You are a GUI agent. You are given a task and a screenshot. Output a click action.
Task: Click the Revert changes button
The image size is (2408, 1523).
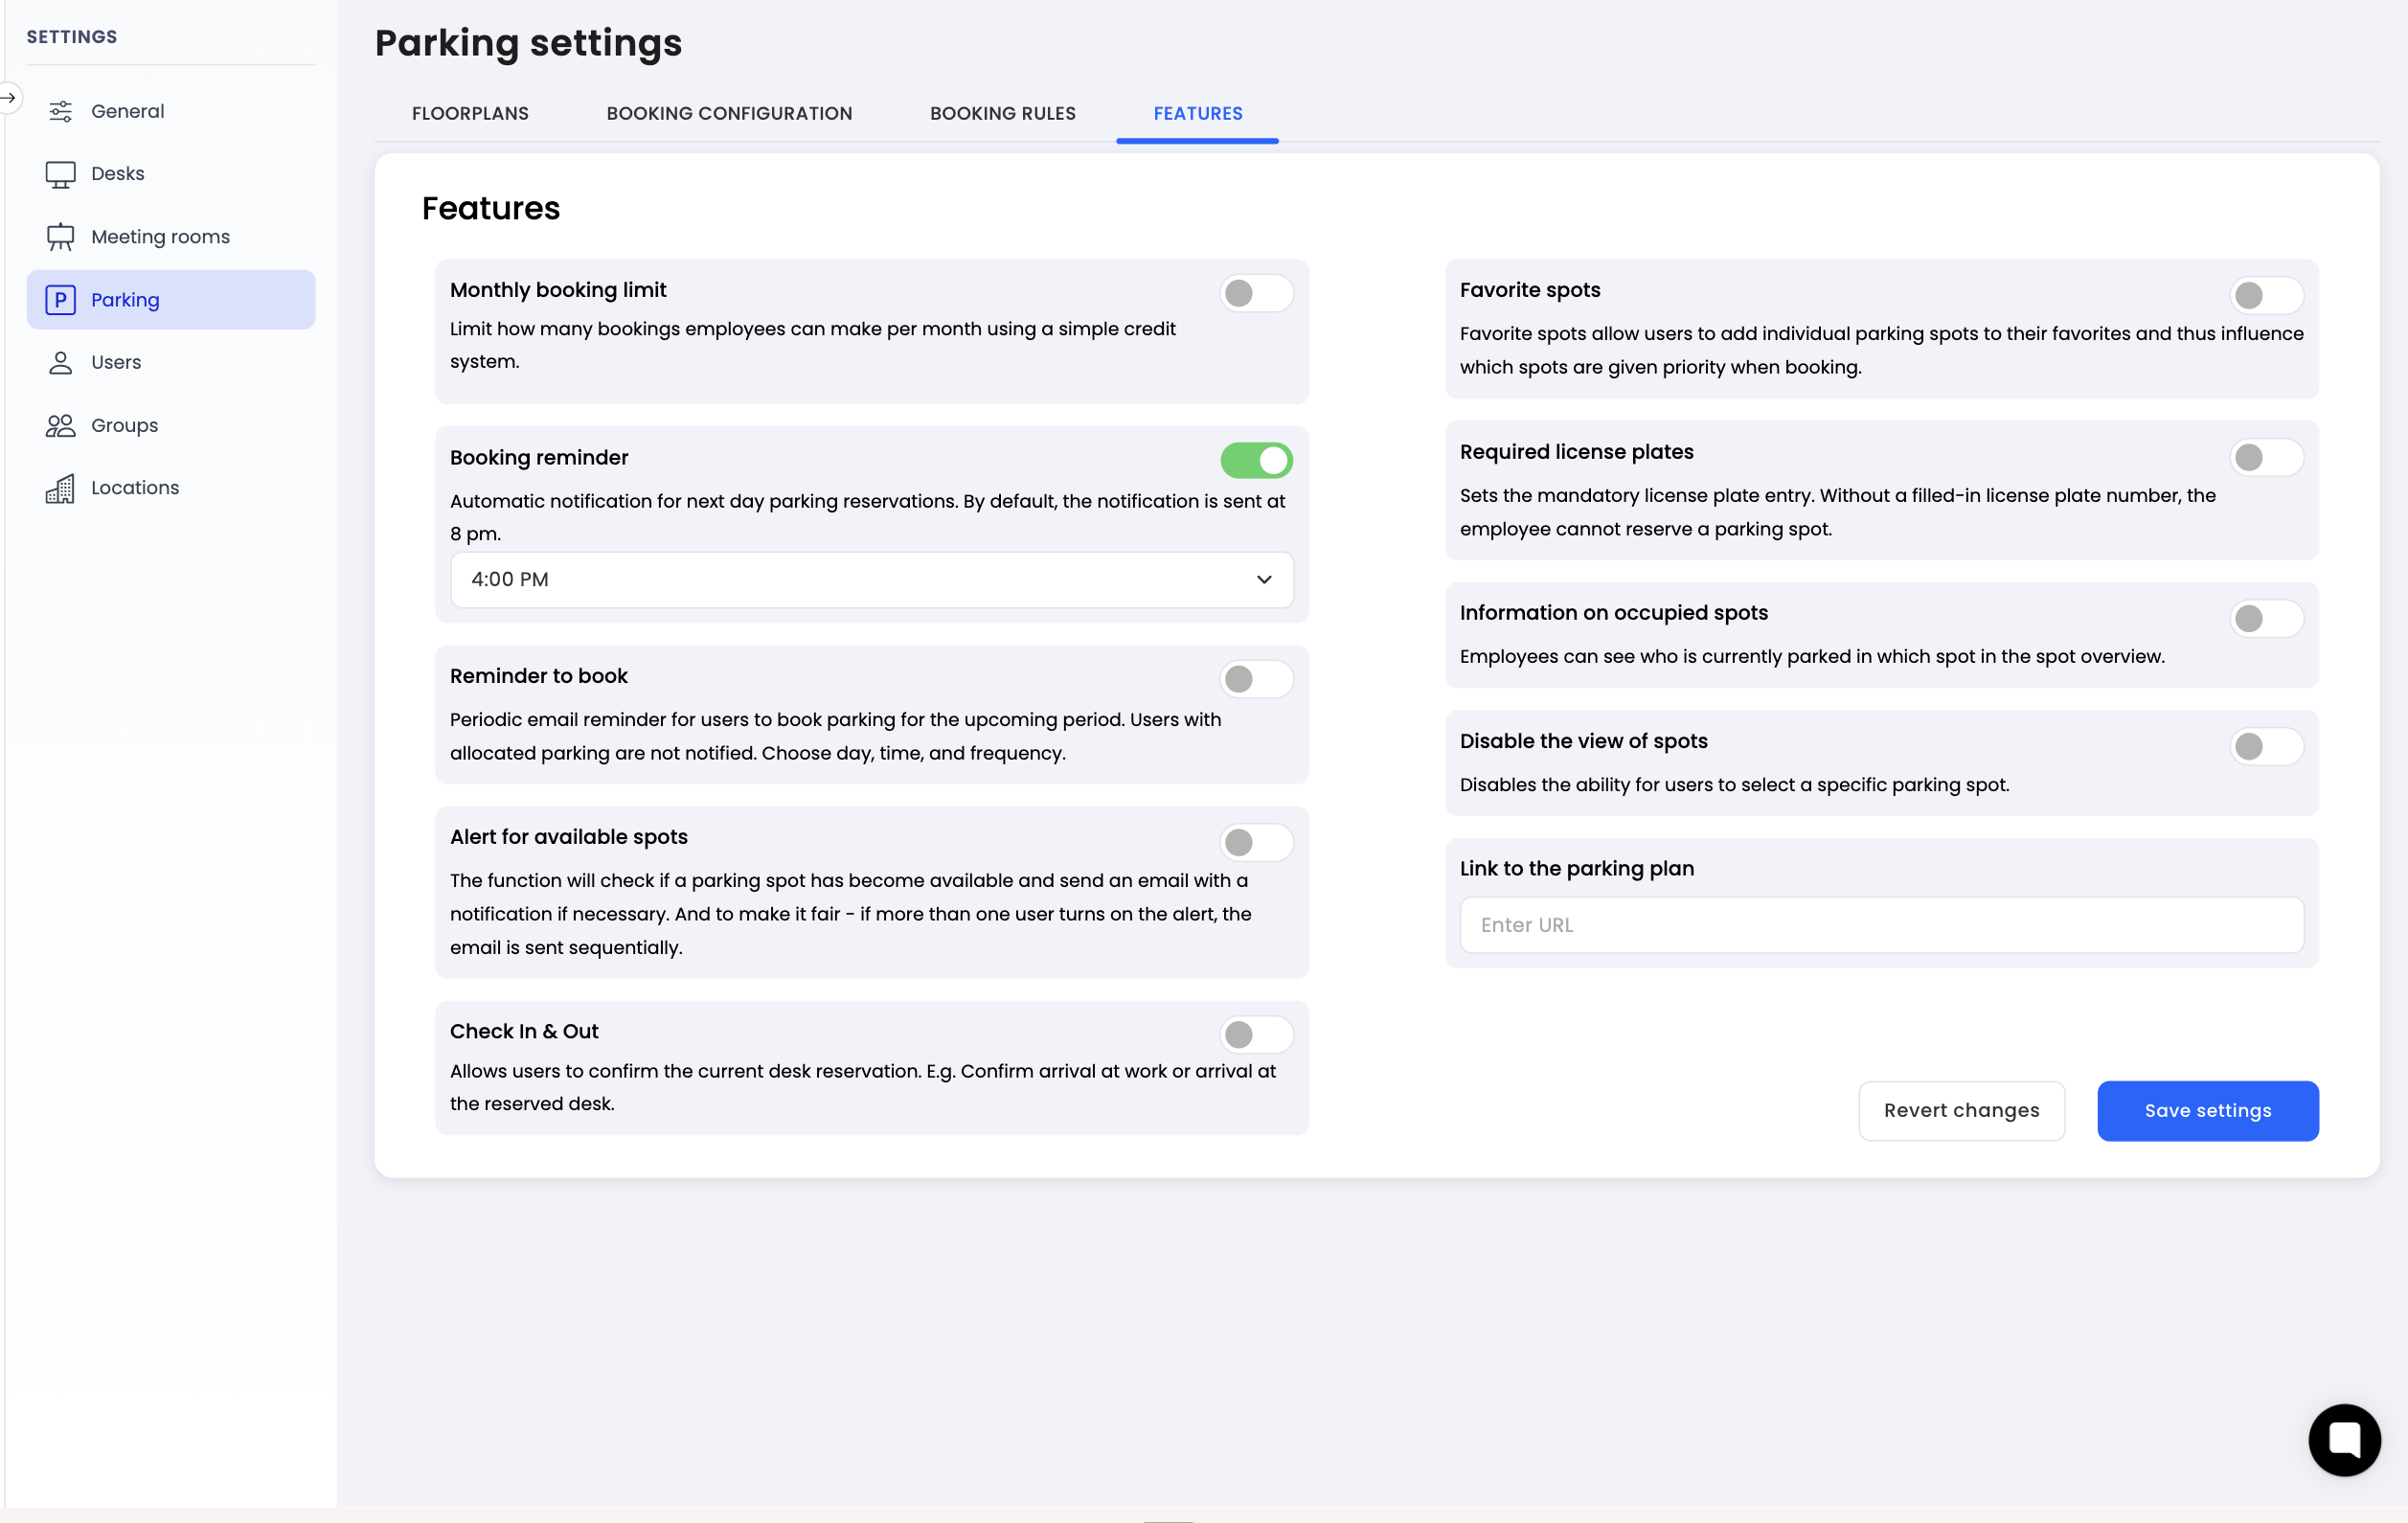pos(1960,1110)
